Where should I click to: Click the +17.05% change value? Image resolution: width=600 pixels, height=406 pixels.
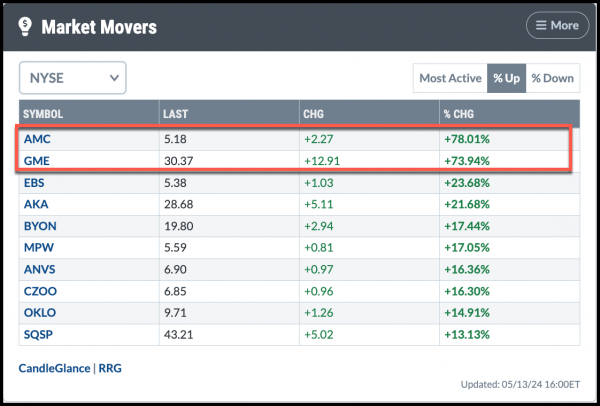(x=467, y=247)
